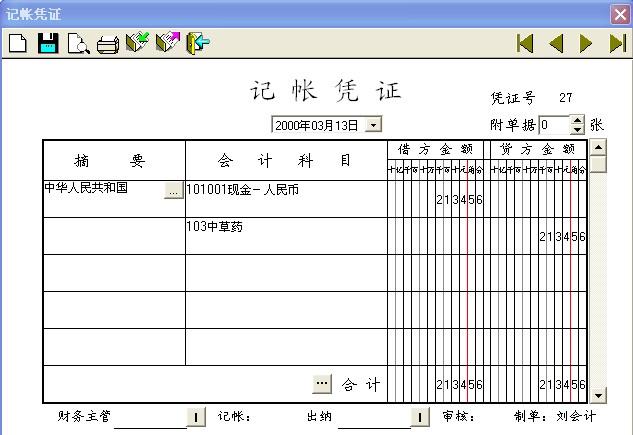Image resolution: width=633 pixels, height=435 pixels.
Task: Exit via the door arrow icon
Action: (x=198, y=43)
